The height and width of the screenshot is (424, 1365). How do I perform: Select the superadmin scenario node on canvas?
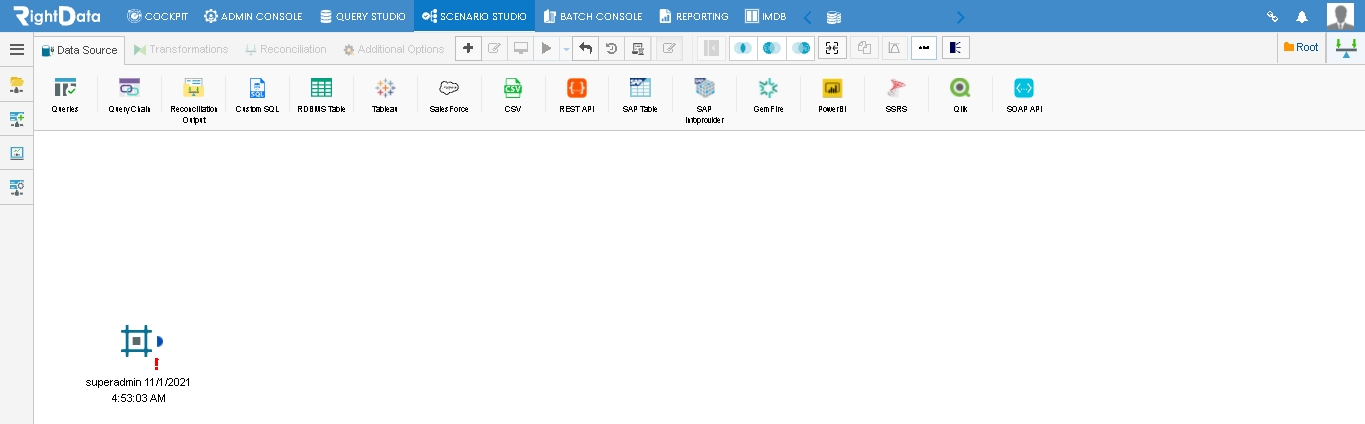pos(138,342)
